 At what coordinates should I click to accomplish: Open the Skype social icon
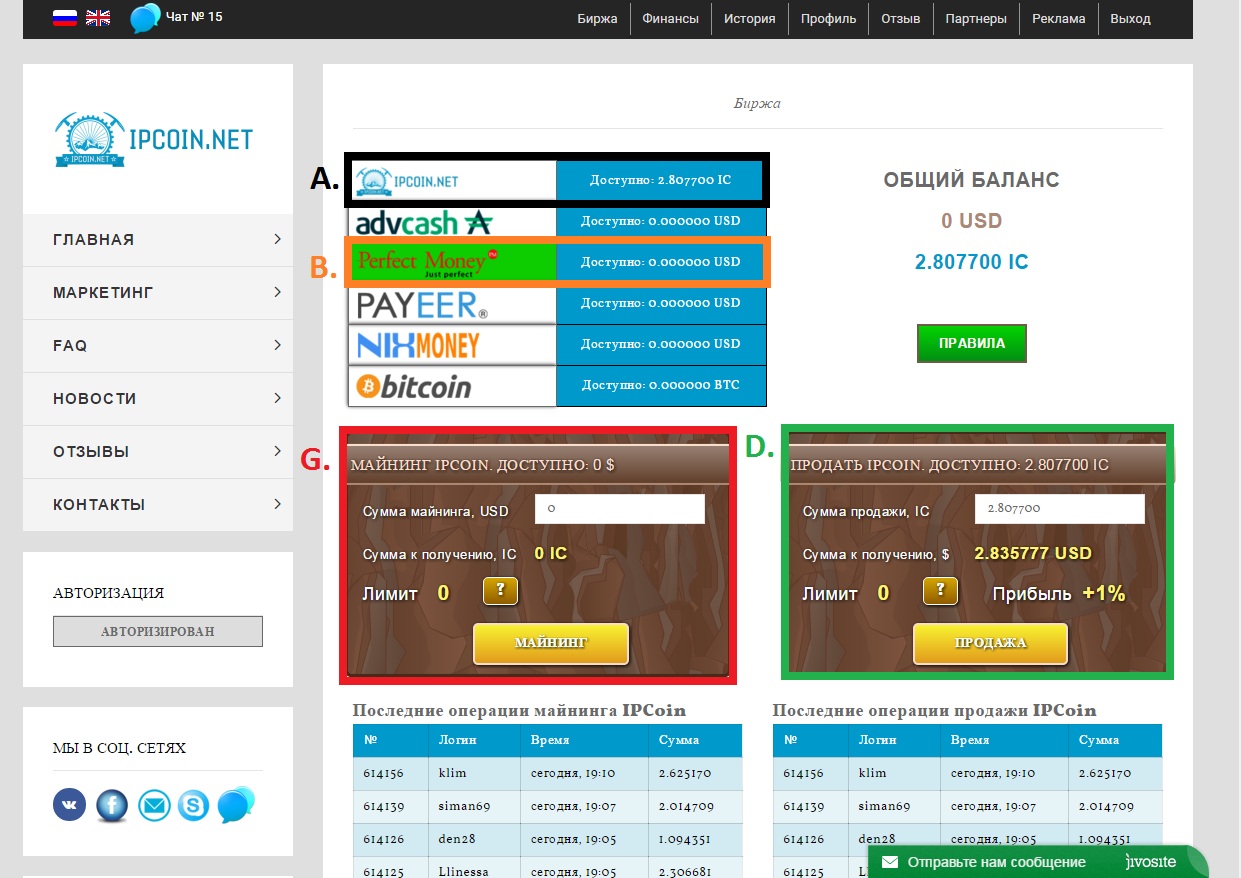[x=194, y=805]
